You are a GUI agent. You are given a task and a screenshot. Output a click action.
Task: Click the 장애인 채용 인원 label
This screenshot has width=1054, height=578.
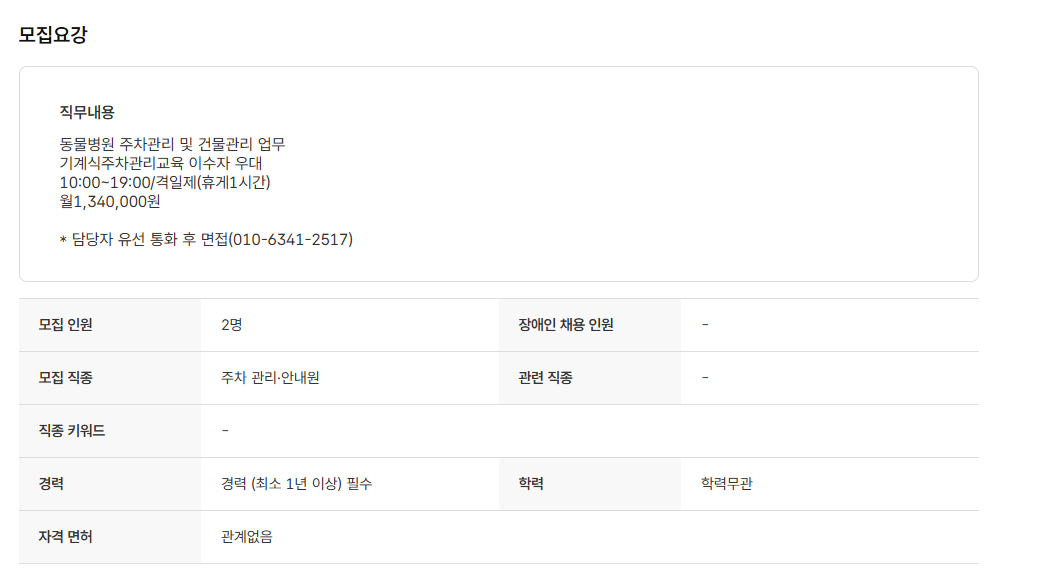pos(566,325)
